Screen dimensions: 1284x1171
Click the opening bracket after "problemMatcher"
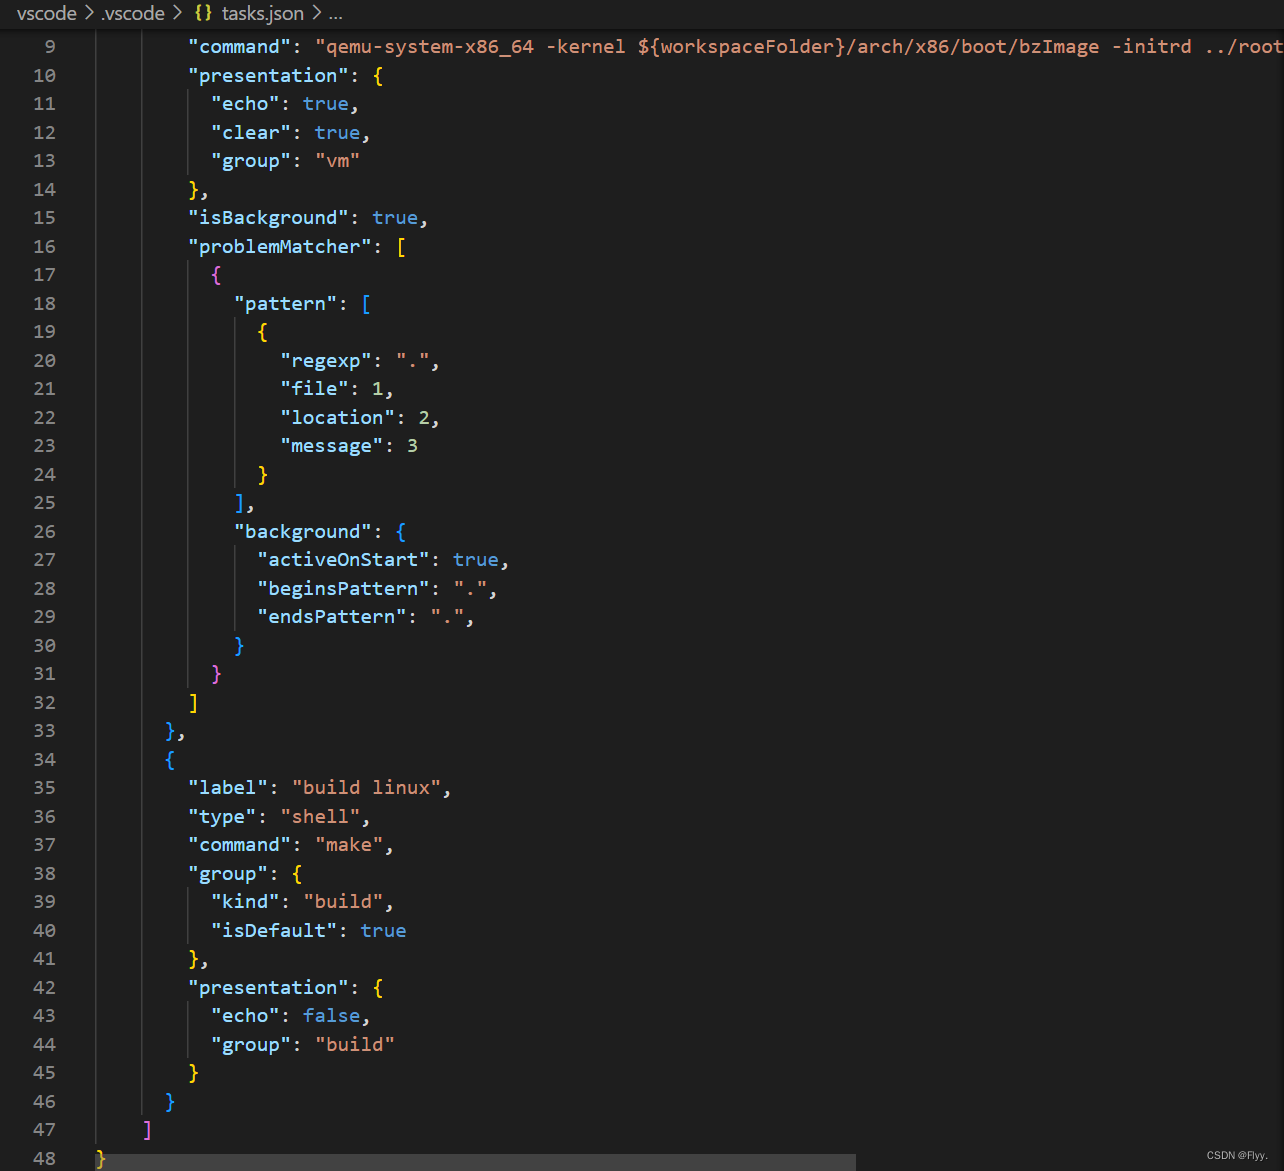[x=401, y=247]
